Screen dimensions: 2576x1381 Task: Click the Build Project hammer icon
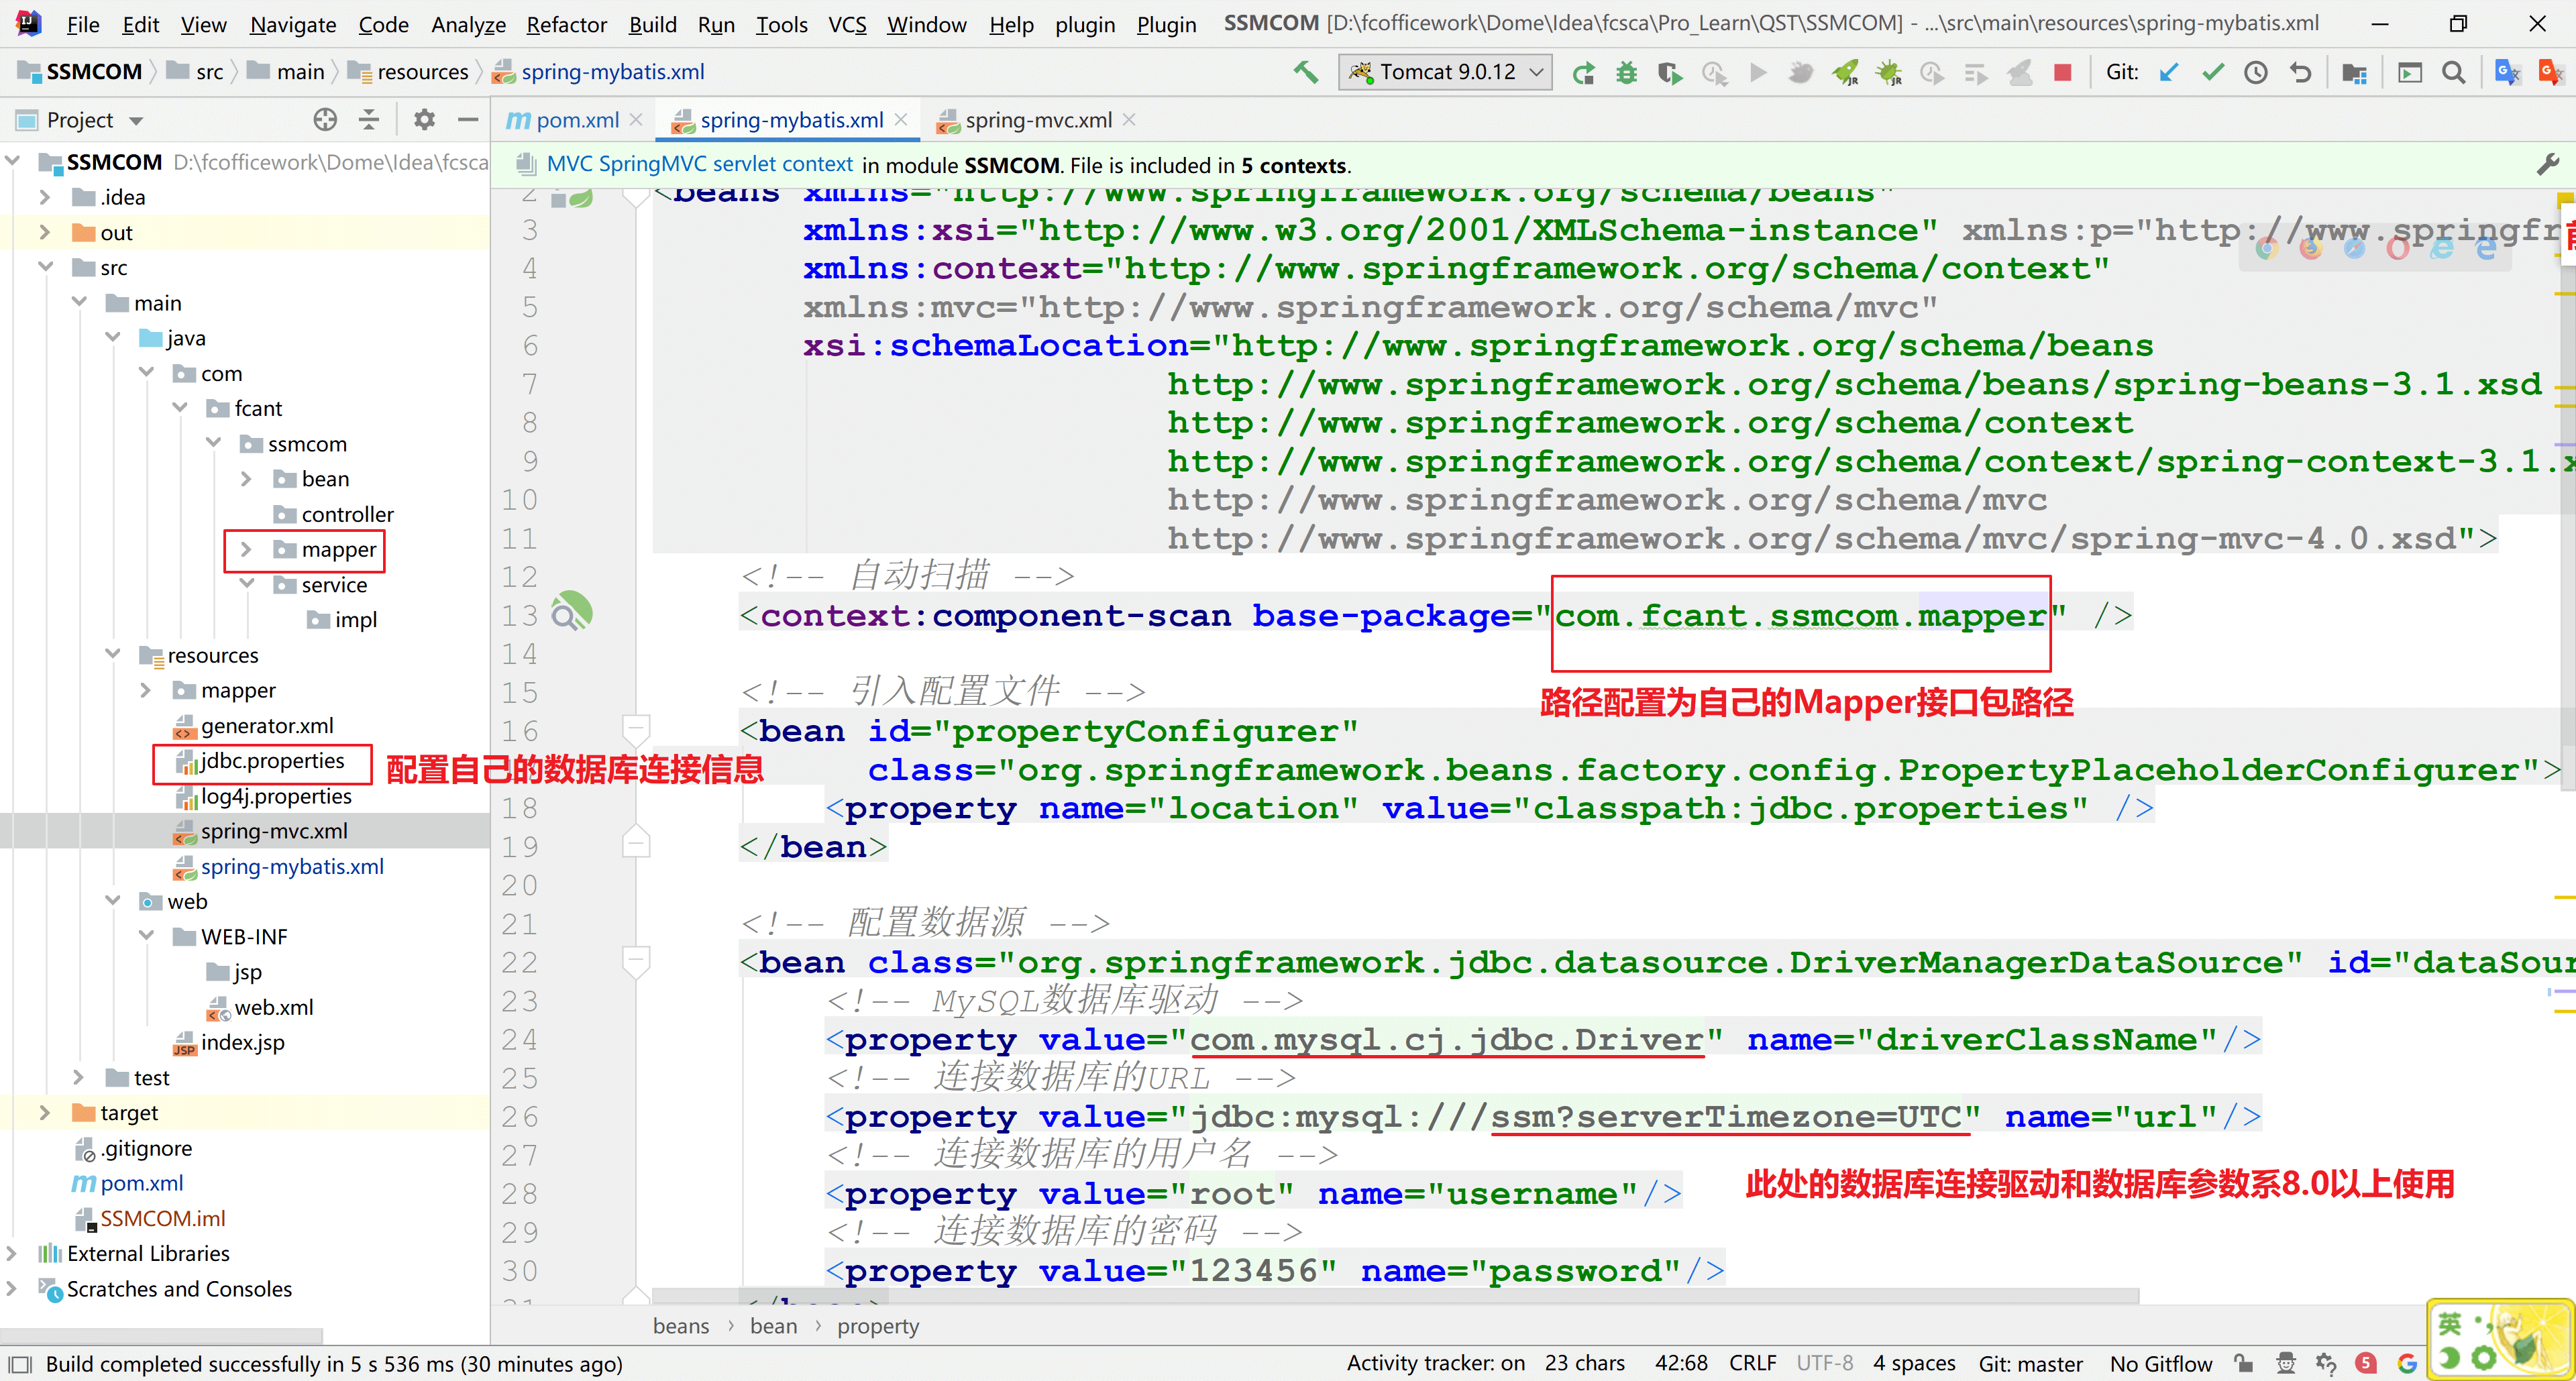click(x=1305, y=72)
